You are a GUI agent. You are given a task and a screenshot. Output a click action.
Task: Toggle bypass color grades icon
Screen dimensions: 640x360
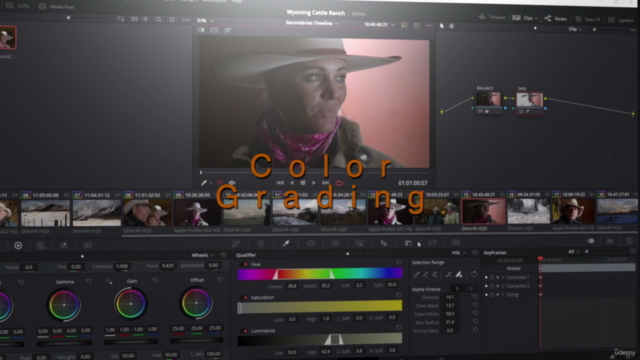(x=404, y=25)
